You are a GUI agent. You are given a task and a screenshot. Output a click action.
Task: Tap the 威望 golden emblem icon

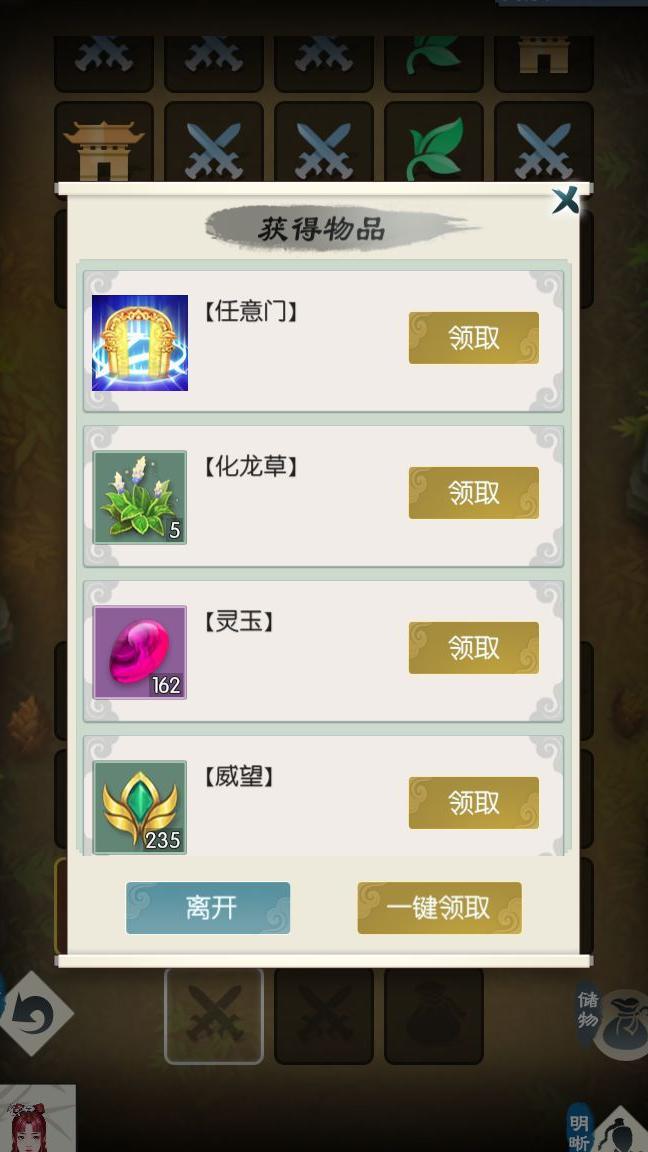[x=140, y=807]
